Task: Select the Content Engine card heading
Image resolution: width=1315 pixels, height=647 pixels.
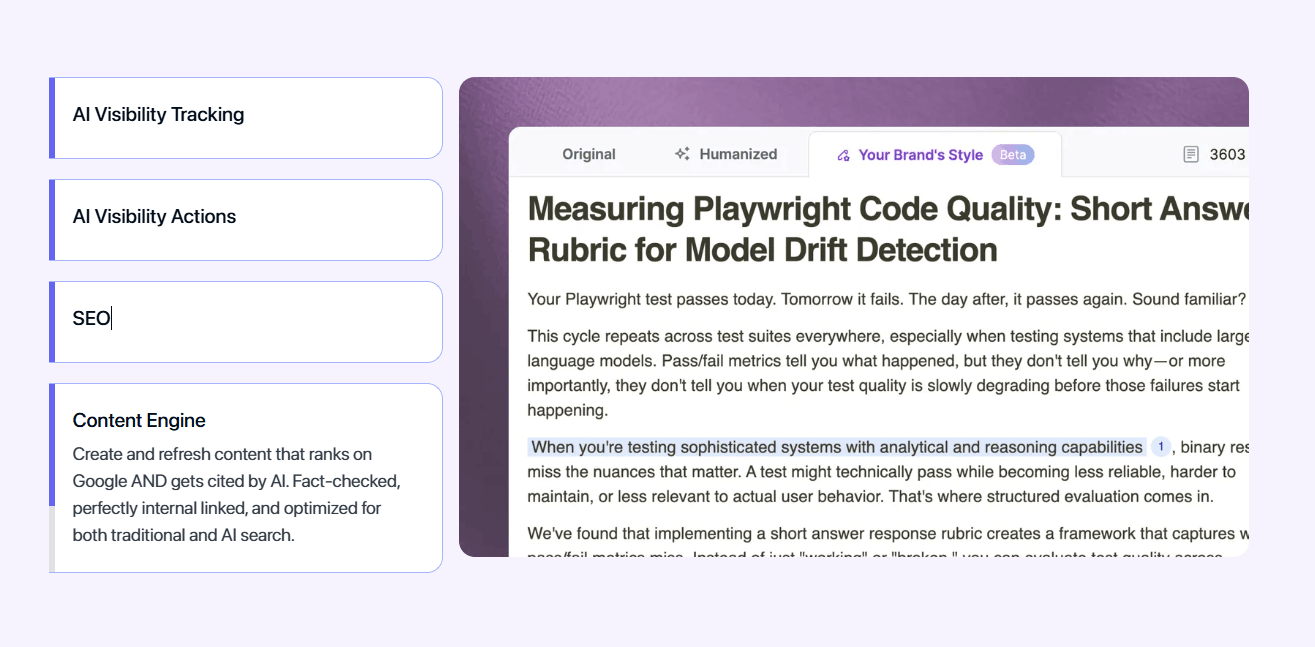Action: 139,420
